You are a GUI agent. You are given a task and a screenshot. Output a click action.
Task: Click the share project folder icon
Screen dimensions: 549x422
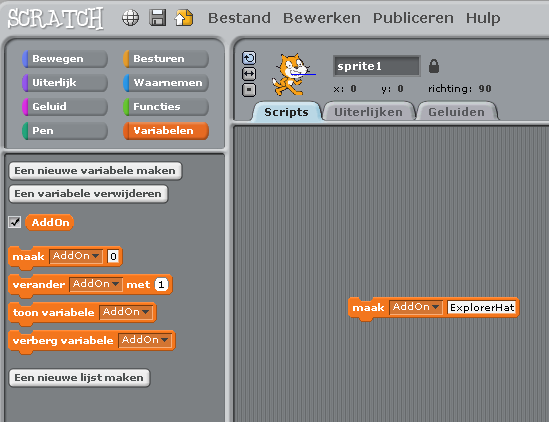pyautogui.click(x=184, y=18)
